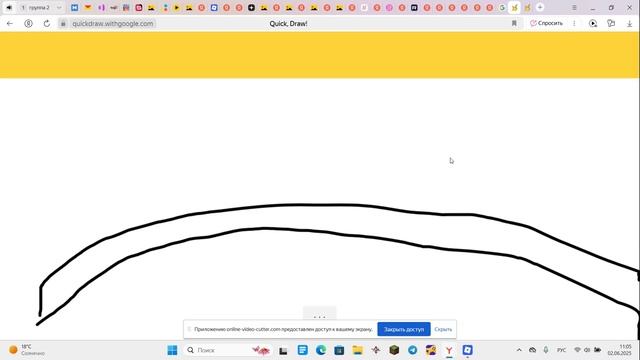Reload the Quick, Draw! page
Image resolution: width=640 pixels, height=360 pixels.
coord(47,24)
